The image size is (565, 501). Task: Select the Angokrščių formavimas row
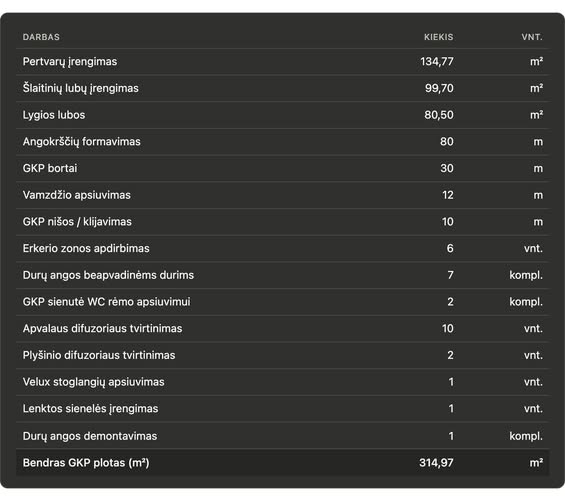pyautogui.click(x=282, y=142)
